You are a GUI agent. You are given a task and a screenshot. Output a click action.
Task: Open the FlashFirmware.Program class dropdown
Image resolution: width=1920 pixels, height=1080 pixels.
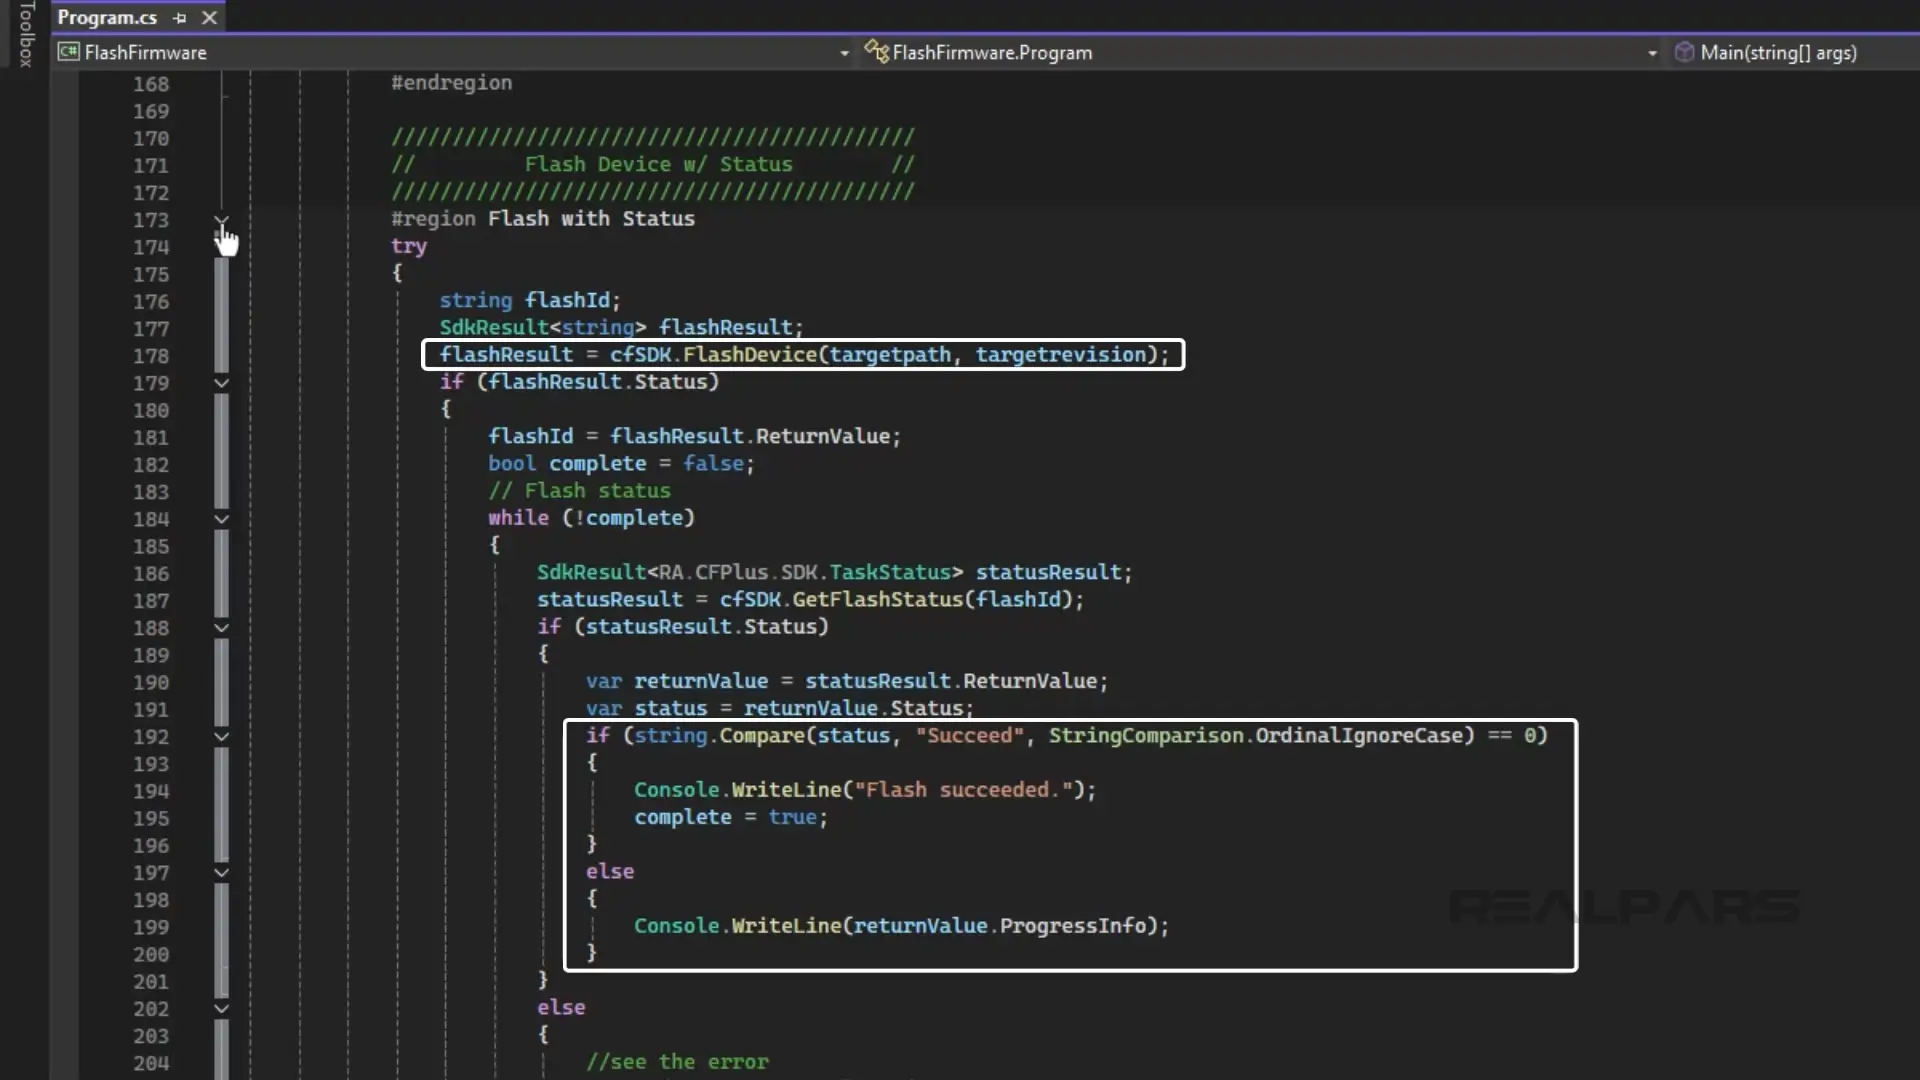click(x=1652, y=53)
